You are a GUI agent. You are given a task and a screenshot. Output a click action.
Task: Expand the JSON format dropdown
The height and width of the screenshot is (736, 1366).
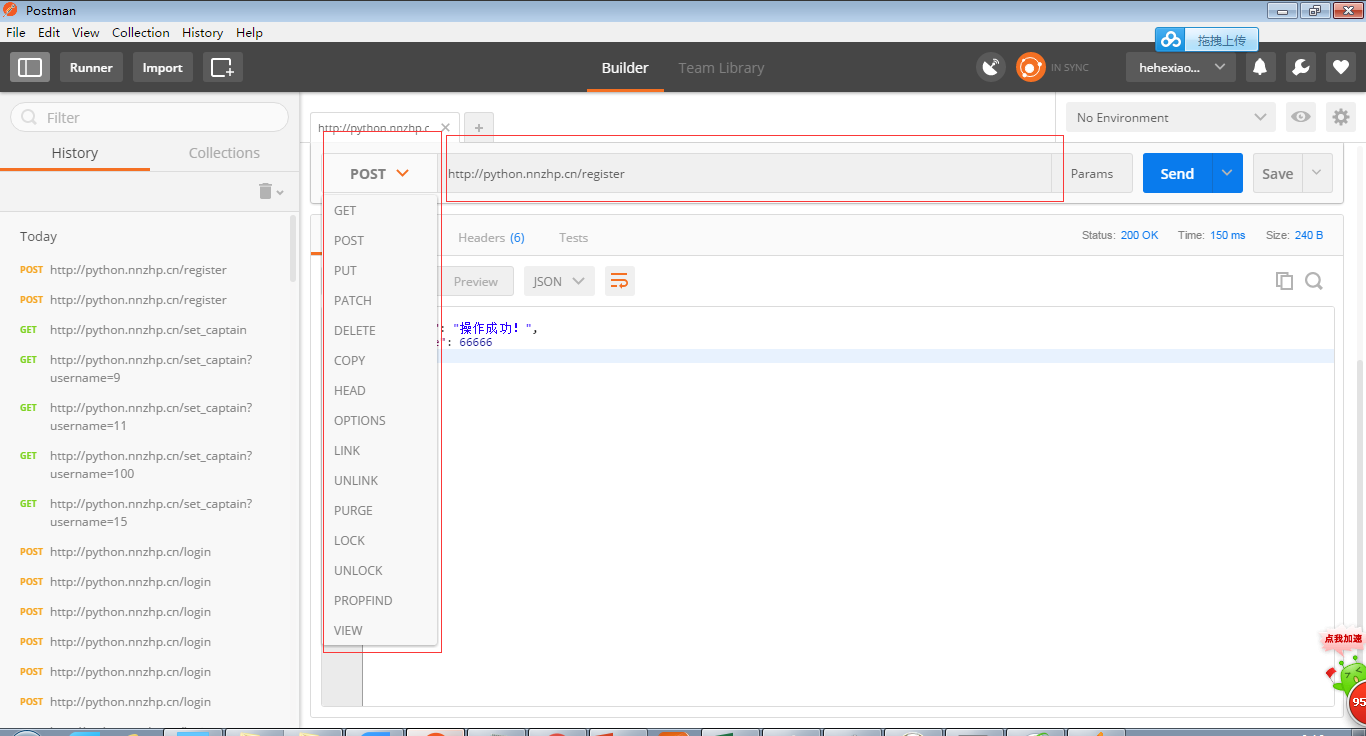coord(558,282)
